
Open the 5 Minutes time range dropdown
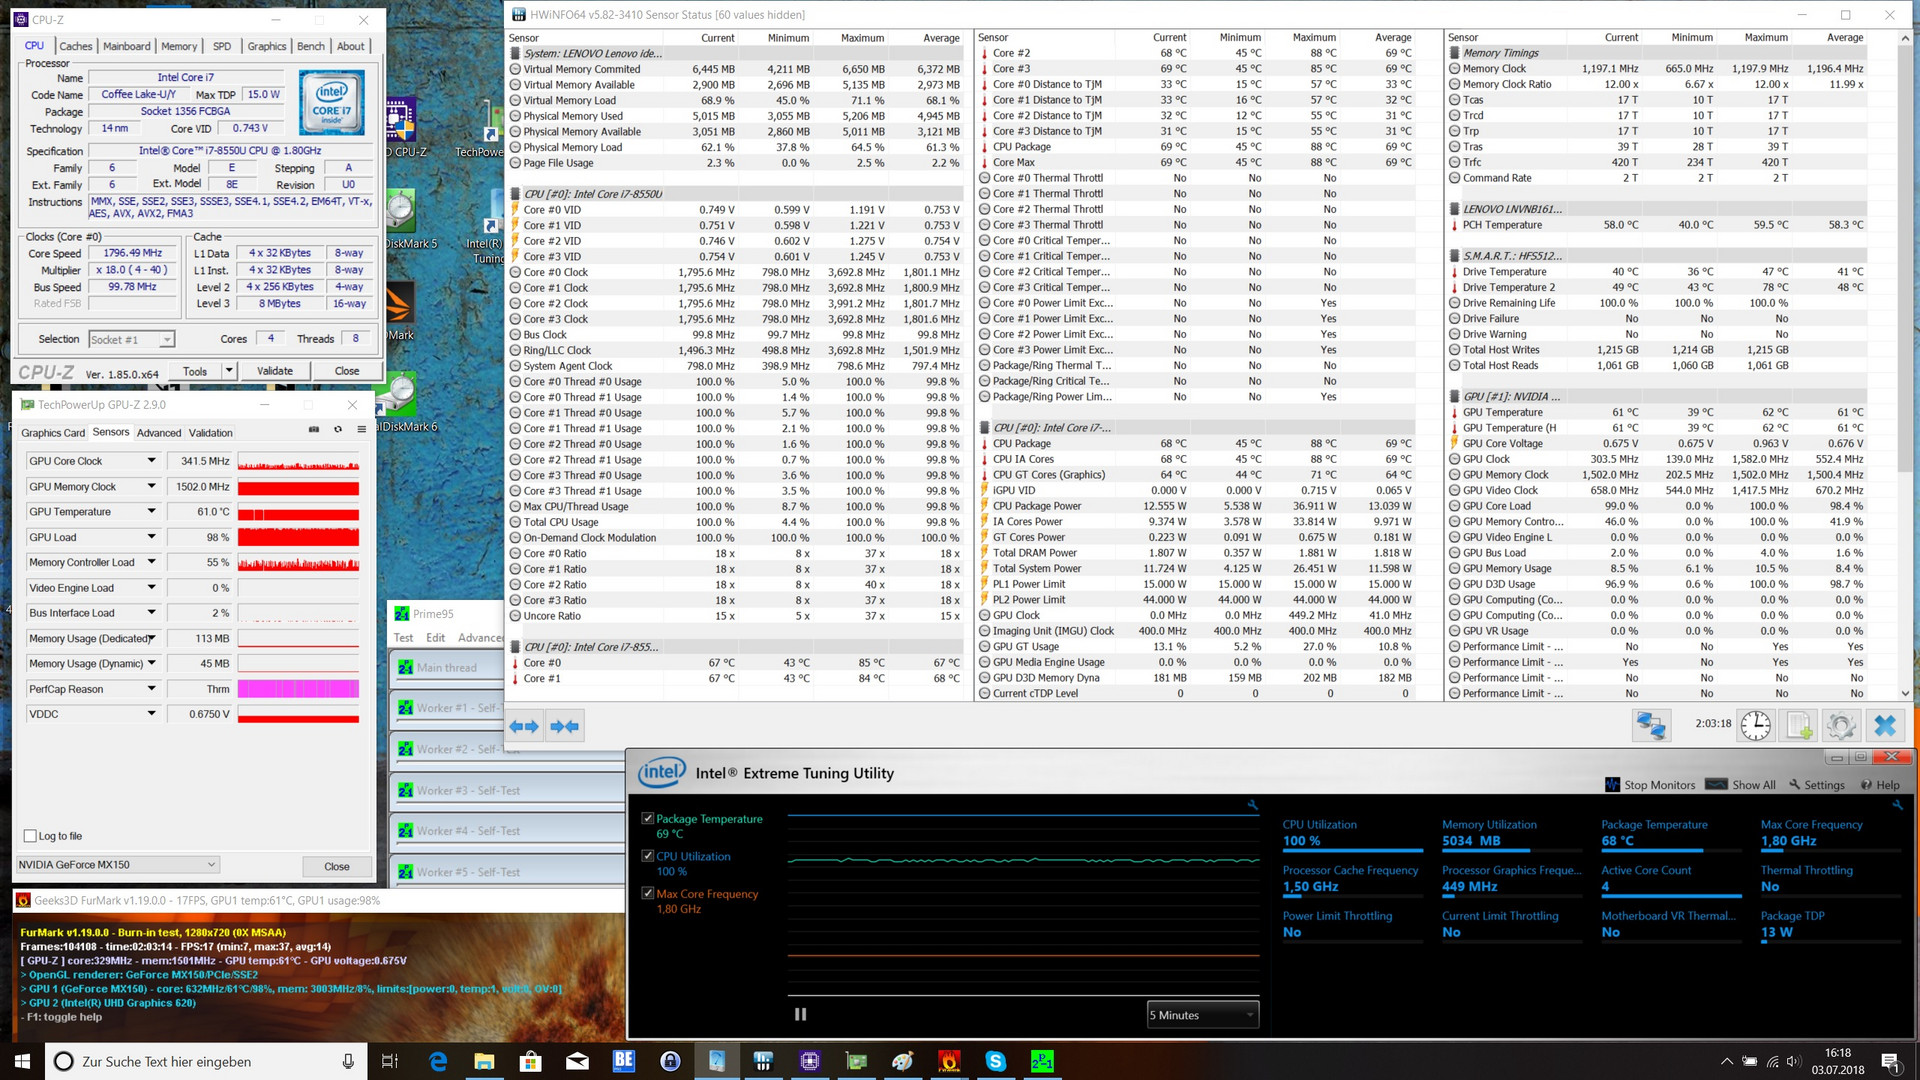coord(1202,1015)
